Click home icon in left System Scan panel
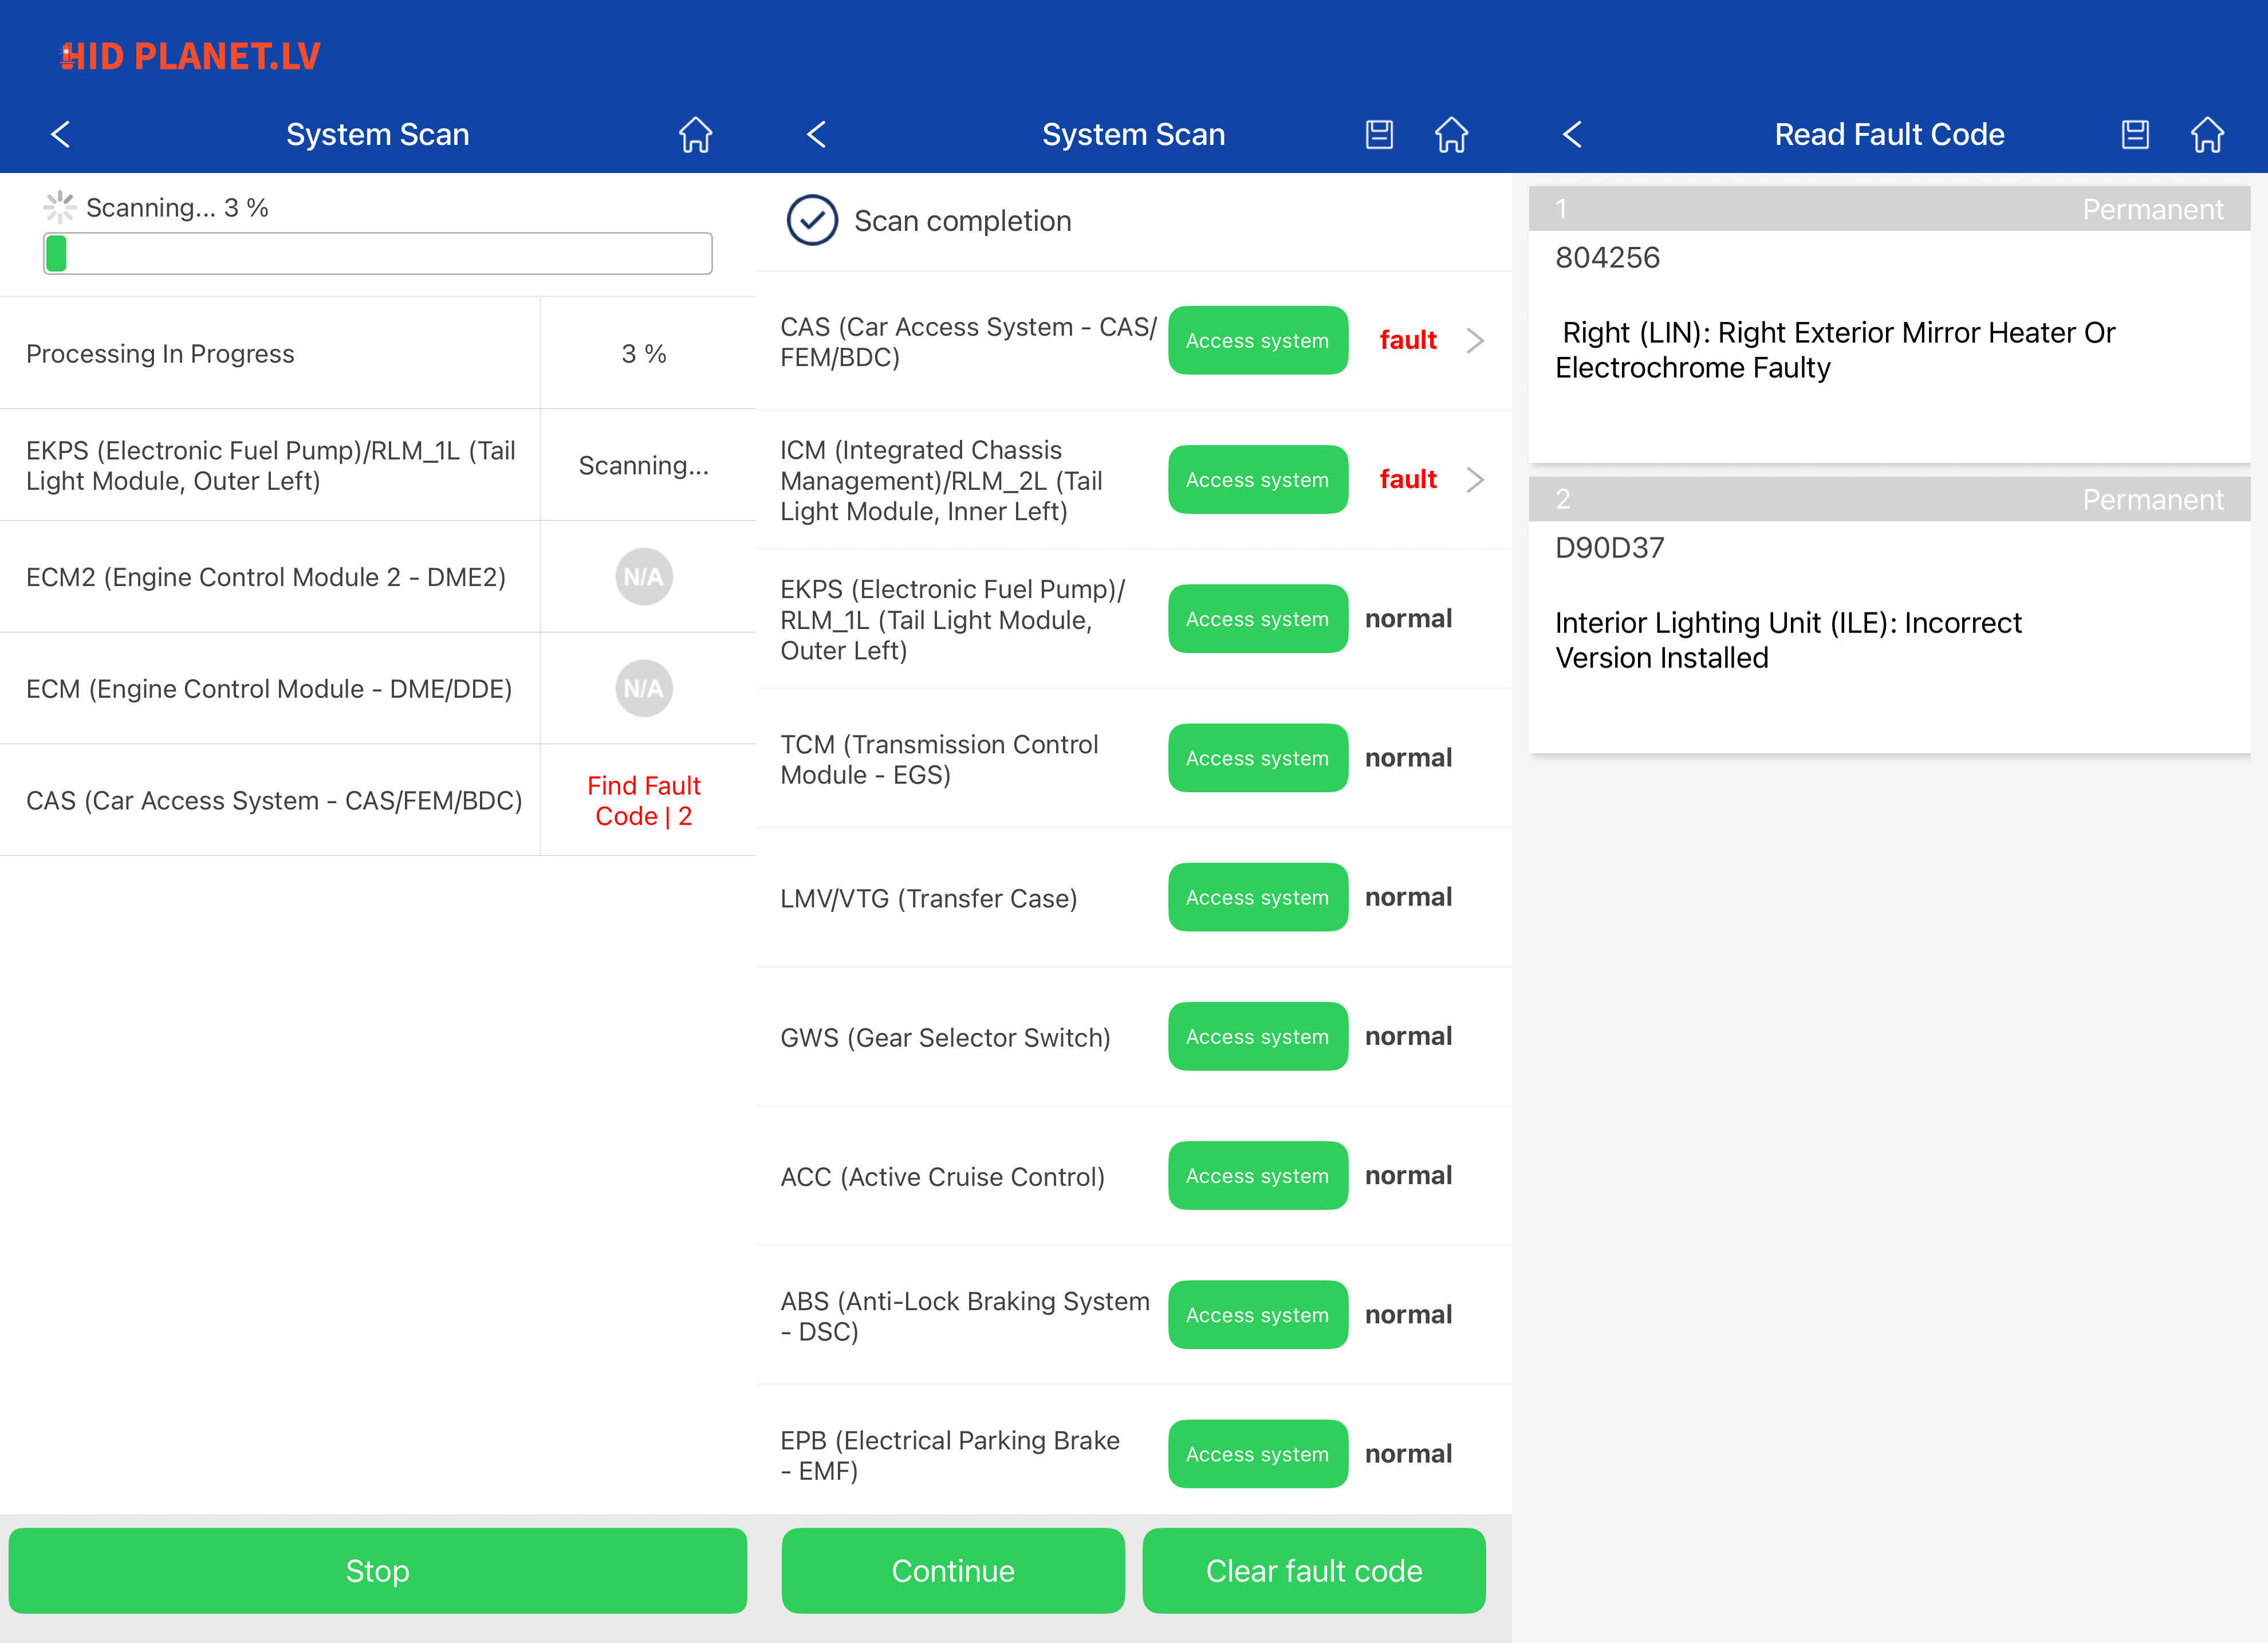 [x=695, y=135]
